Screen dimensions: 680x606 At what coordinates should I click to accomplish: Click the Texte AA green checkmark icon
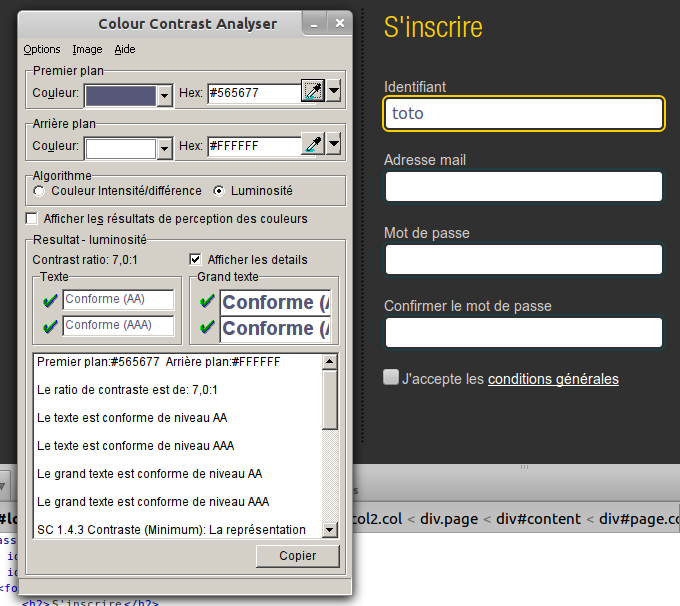point(50,300)
